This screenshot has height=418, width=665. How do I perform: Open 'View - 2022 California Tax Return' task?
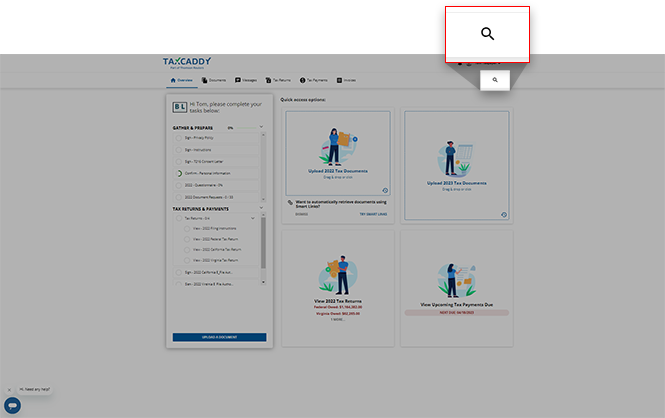tap(217, 250)
